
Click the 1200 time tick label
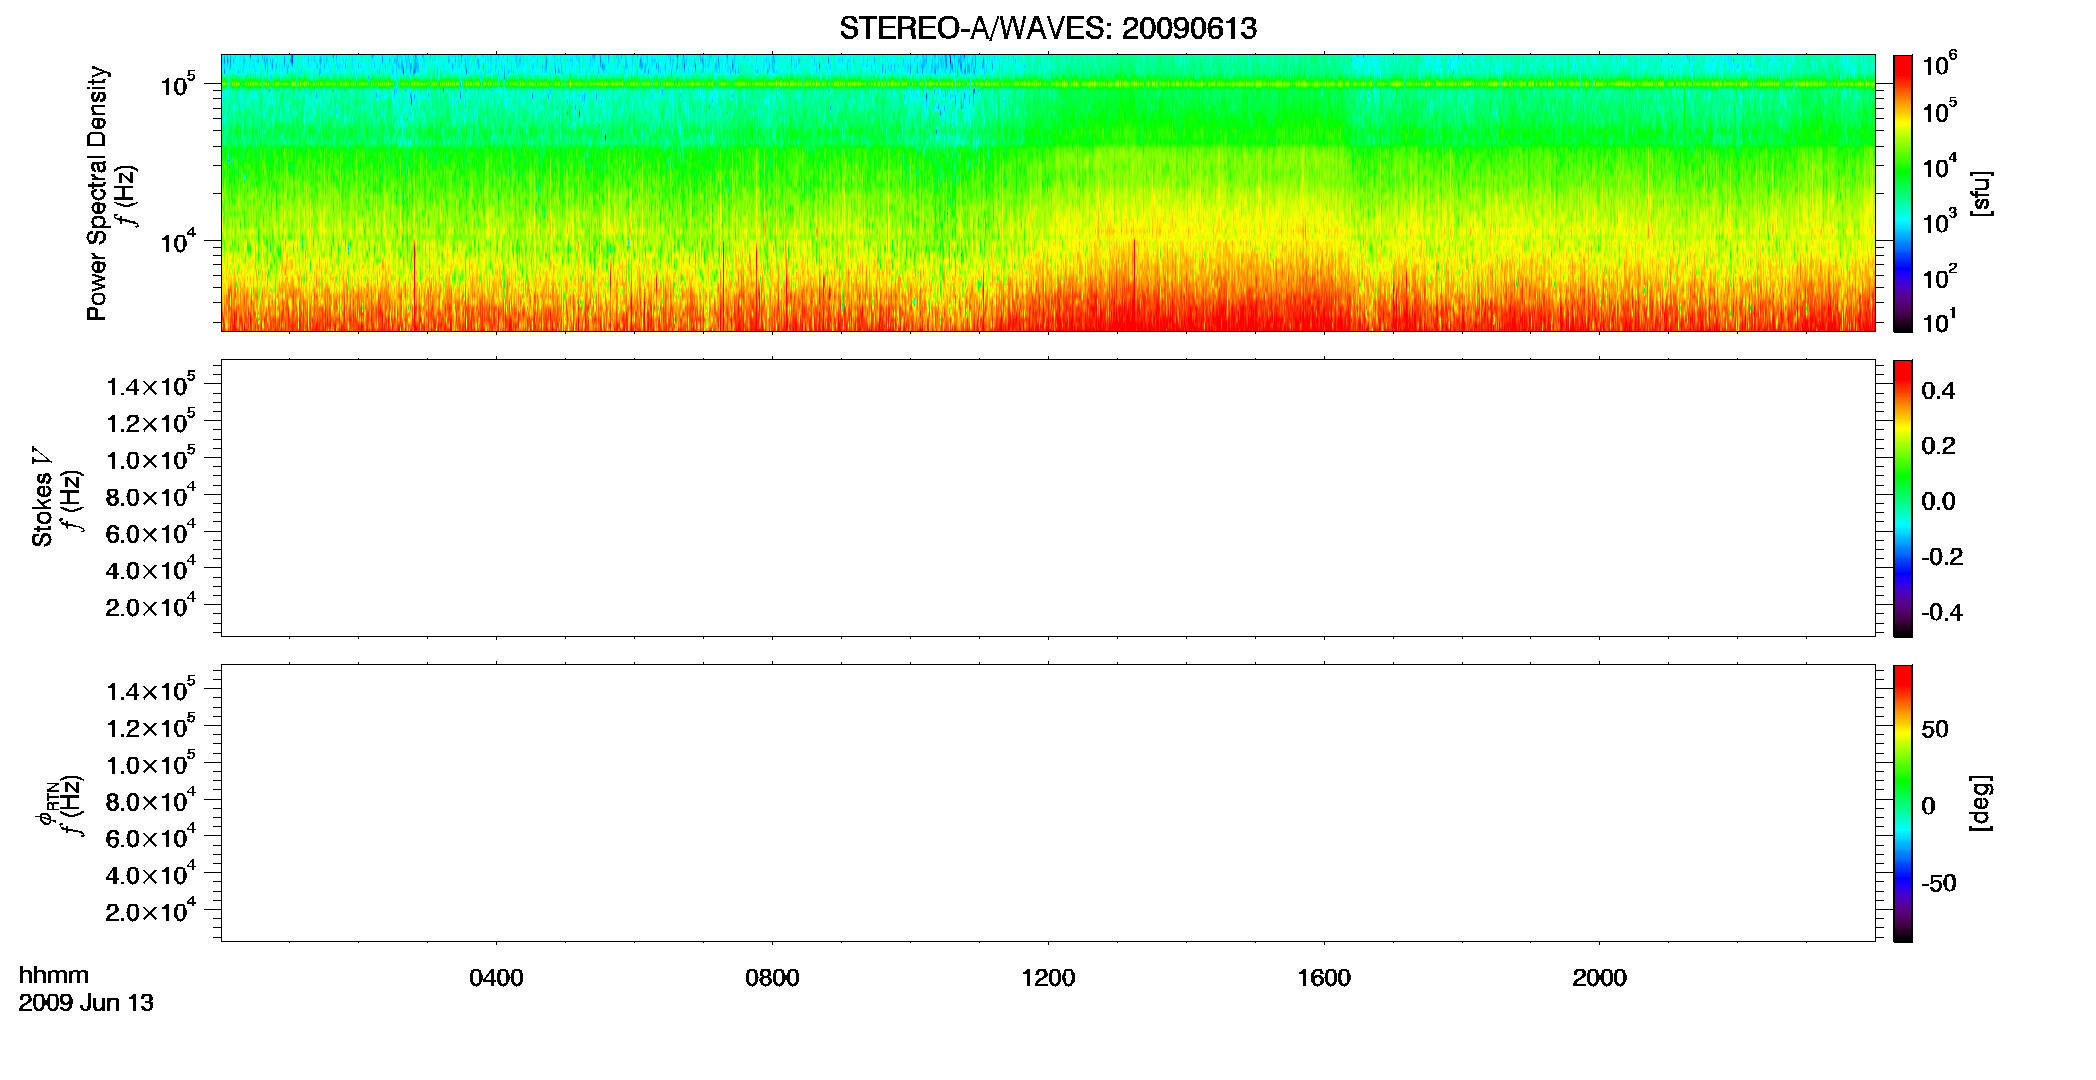pyautogui.click(x=1048, y=978)
